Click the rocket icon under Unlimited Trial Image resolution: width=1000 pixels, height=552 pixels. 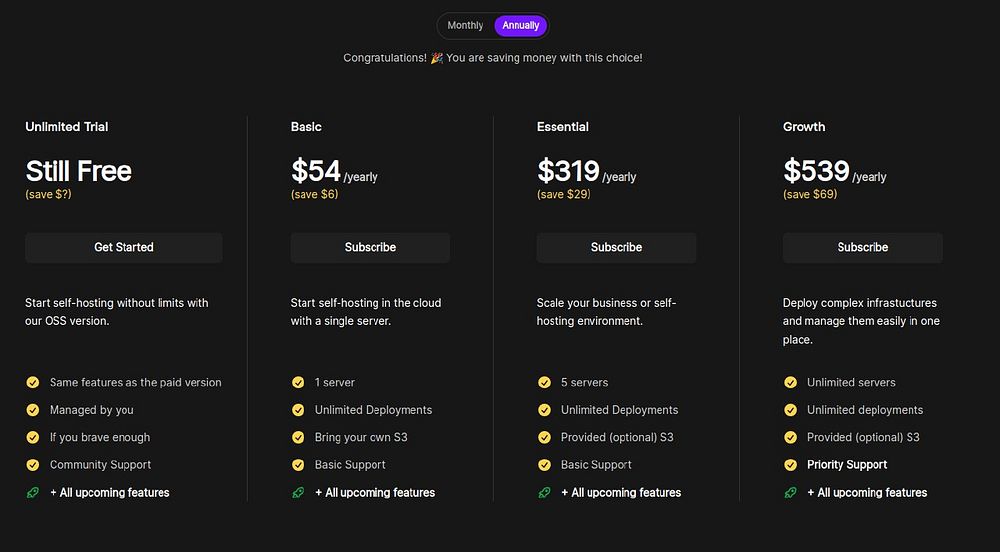point(32,492)
